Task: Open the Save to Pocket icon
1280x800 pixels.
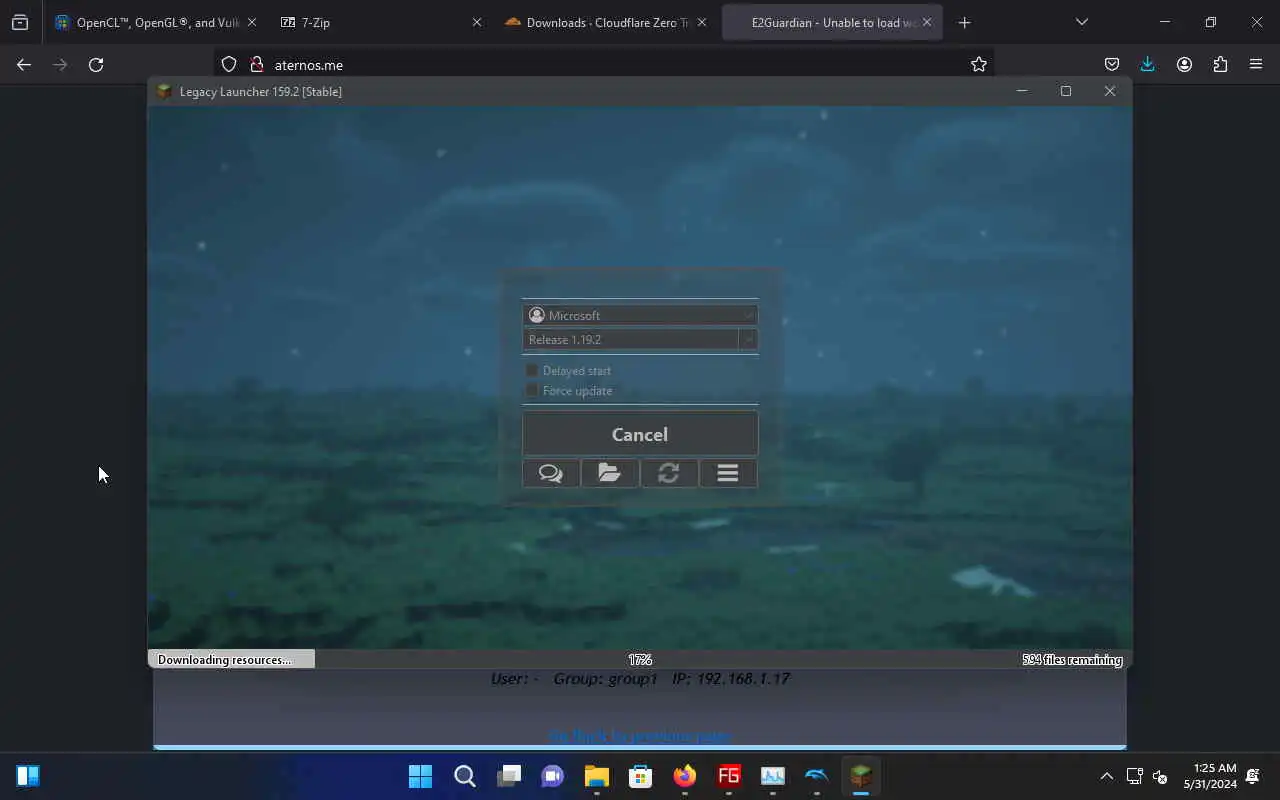Action: coord(1112,64)
